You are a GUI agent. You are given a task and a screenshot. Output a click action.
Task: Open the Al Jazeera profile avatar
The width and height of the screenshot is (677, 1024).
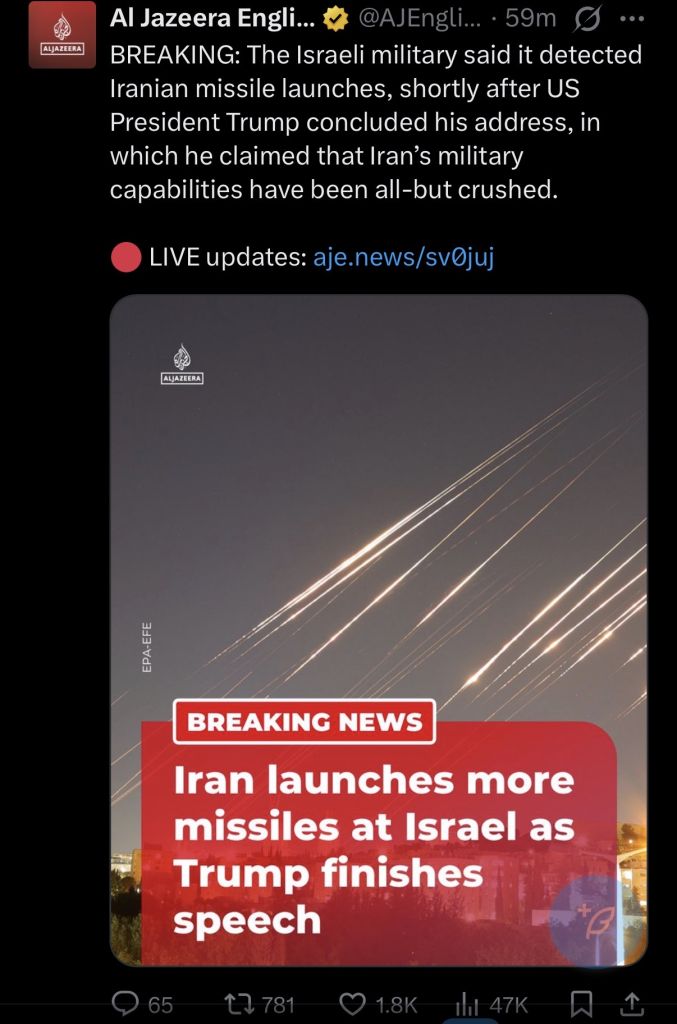coord(62,35)
